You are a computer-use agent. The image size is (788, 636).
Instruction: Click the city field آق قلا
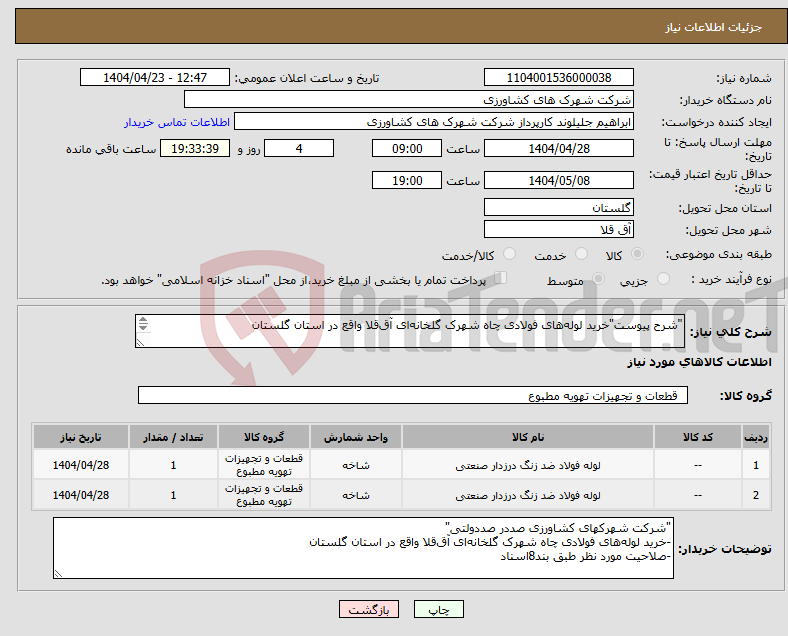click(559, 229)
